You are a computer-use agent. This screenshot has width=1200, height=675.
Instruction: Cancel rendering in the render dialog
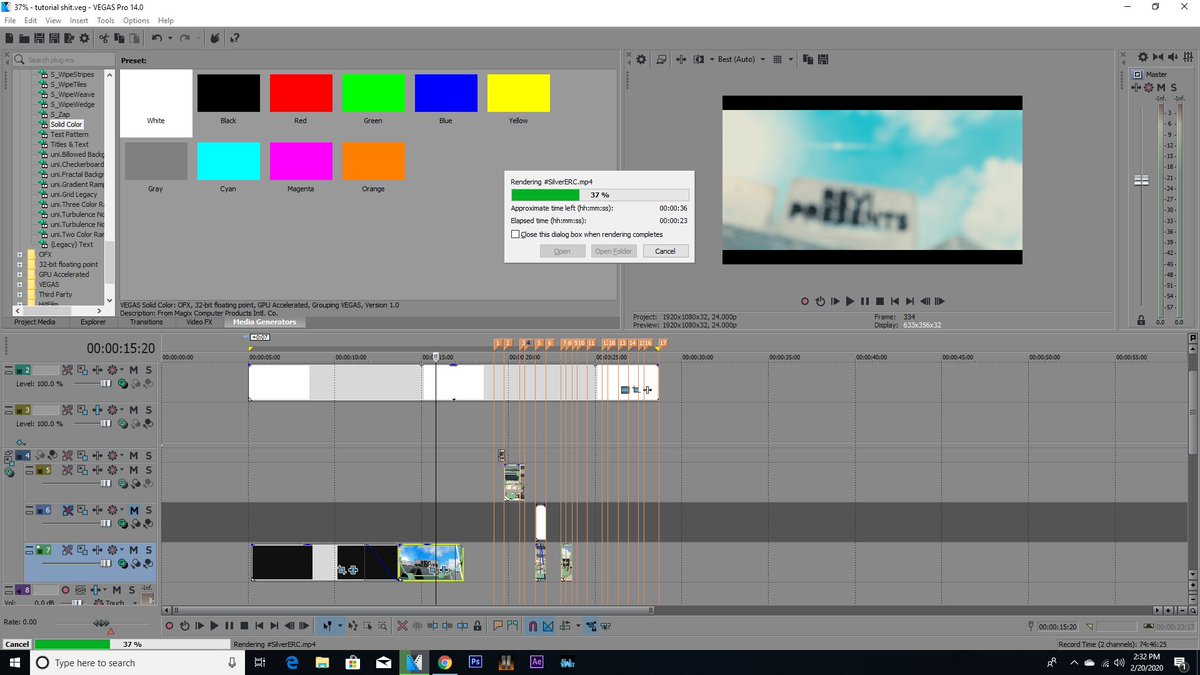point(665,251)
